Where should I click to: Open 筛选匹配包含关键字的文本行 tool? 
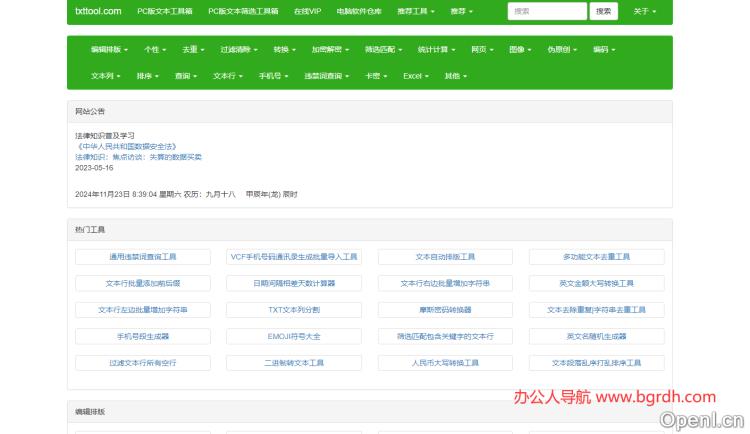[445, 336]
